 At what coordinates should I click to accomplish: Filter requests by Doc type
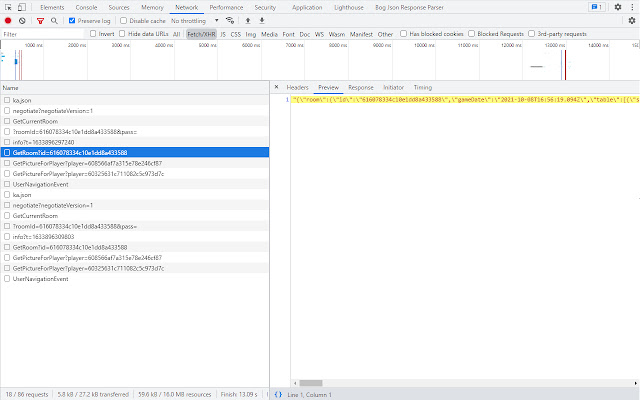pos(304,34)
